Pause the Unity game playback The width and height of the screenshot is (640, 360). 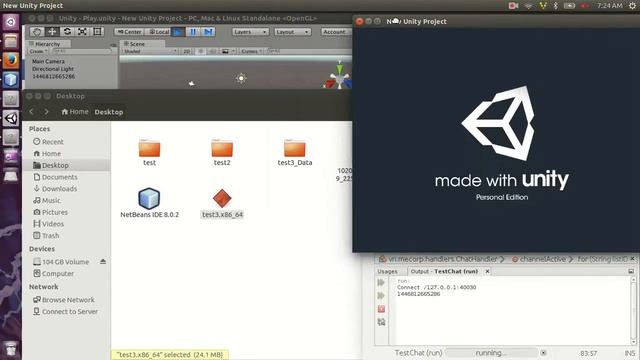(x=193, y=32)
